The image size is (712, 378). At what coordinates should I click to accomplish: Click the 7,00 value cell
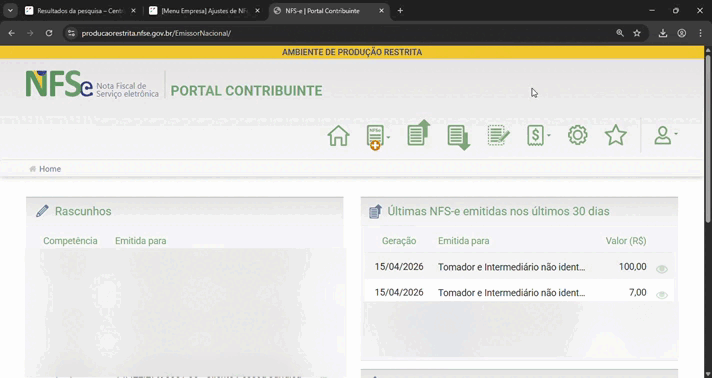tap(638, 293)
